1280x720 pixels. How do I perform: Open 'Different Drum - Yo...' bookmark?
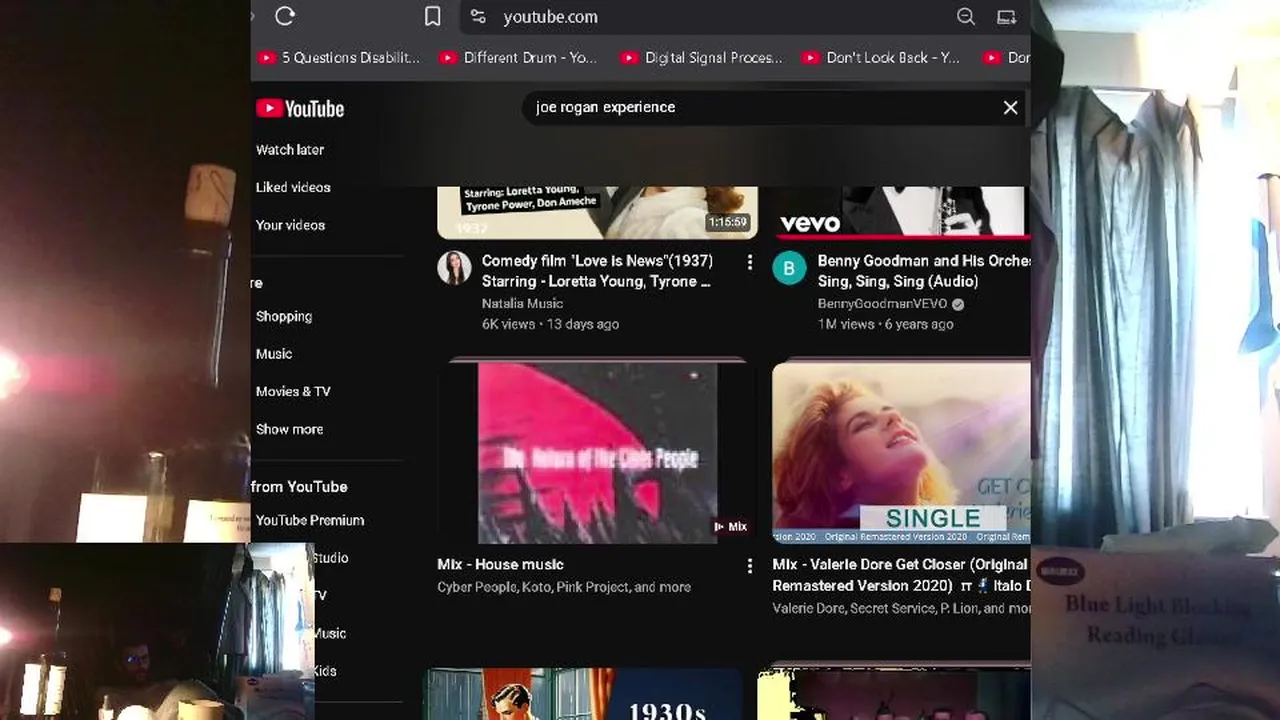click(x=518, y=58)
